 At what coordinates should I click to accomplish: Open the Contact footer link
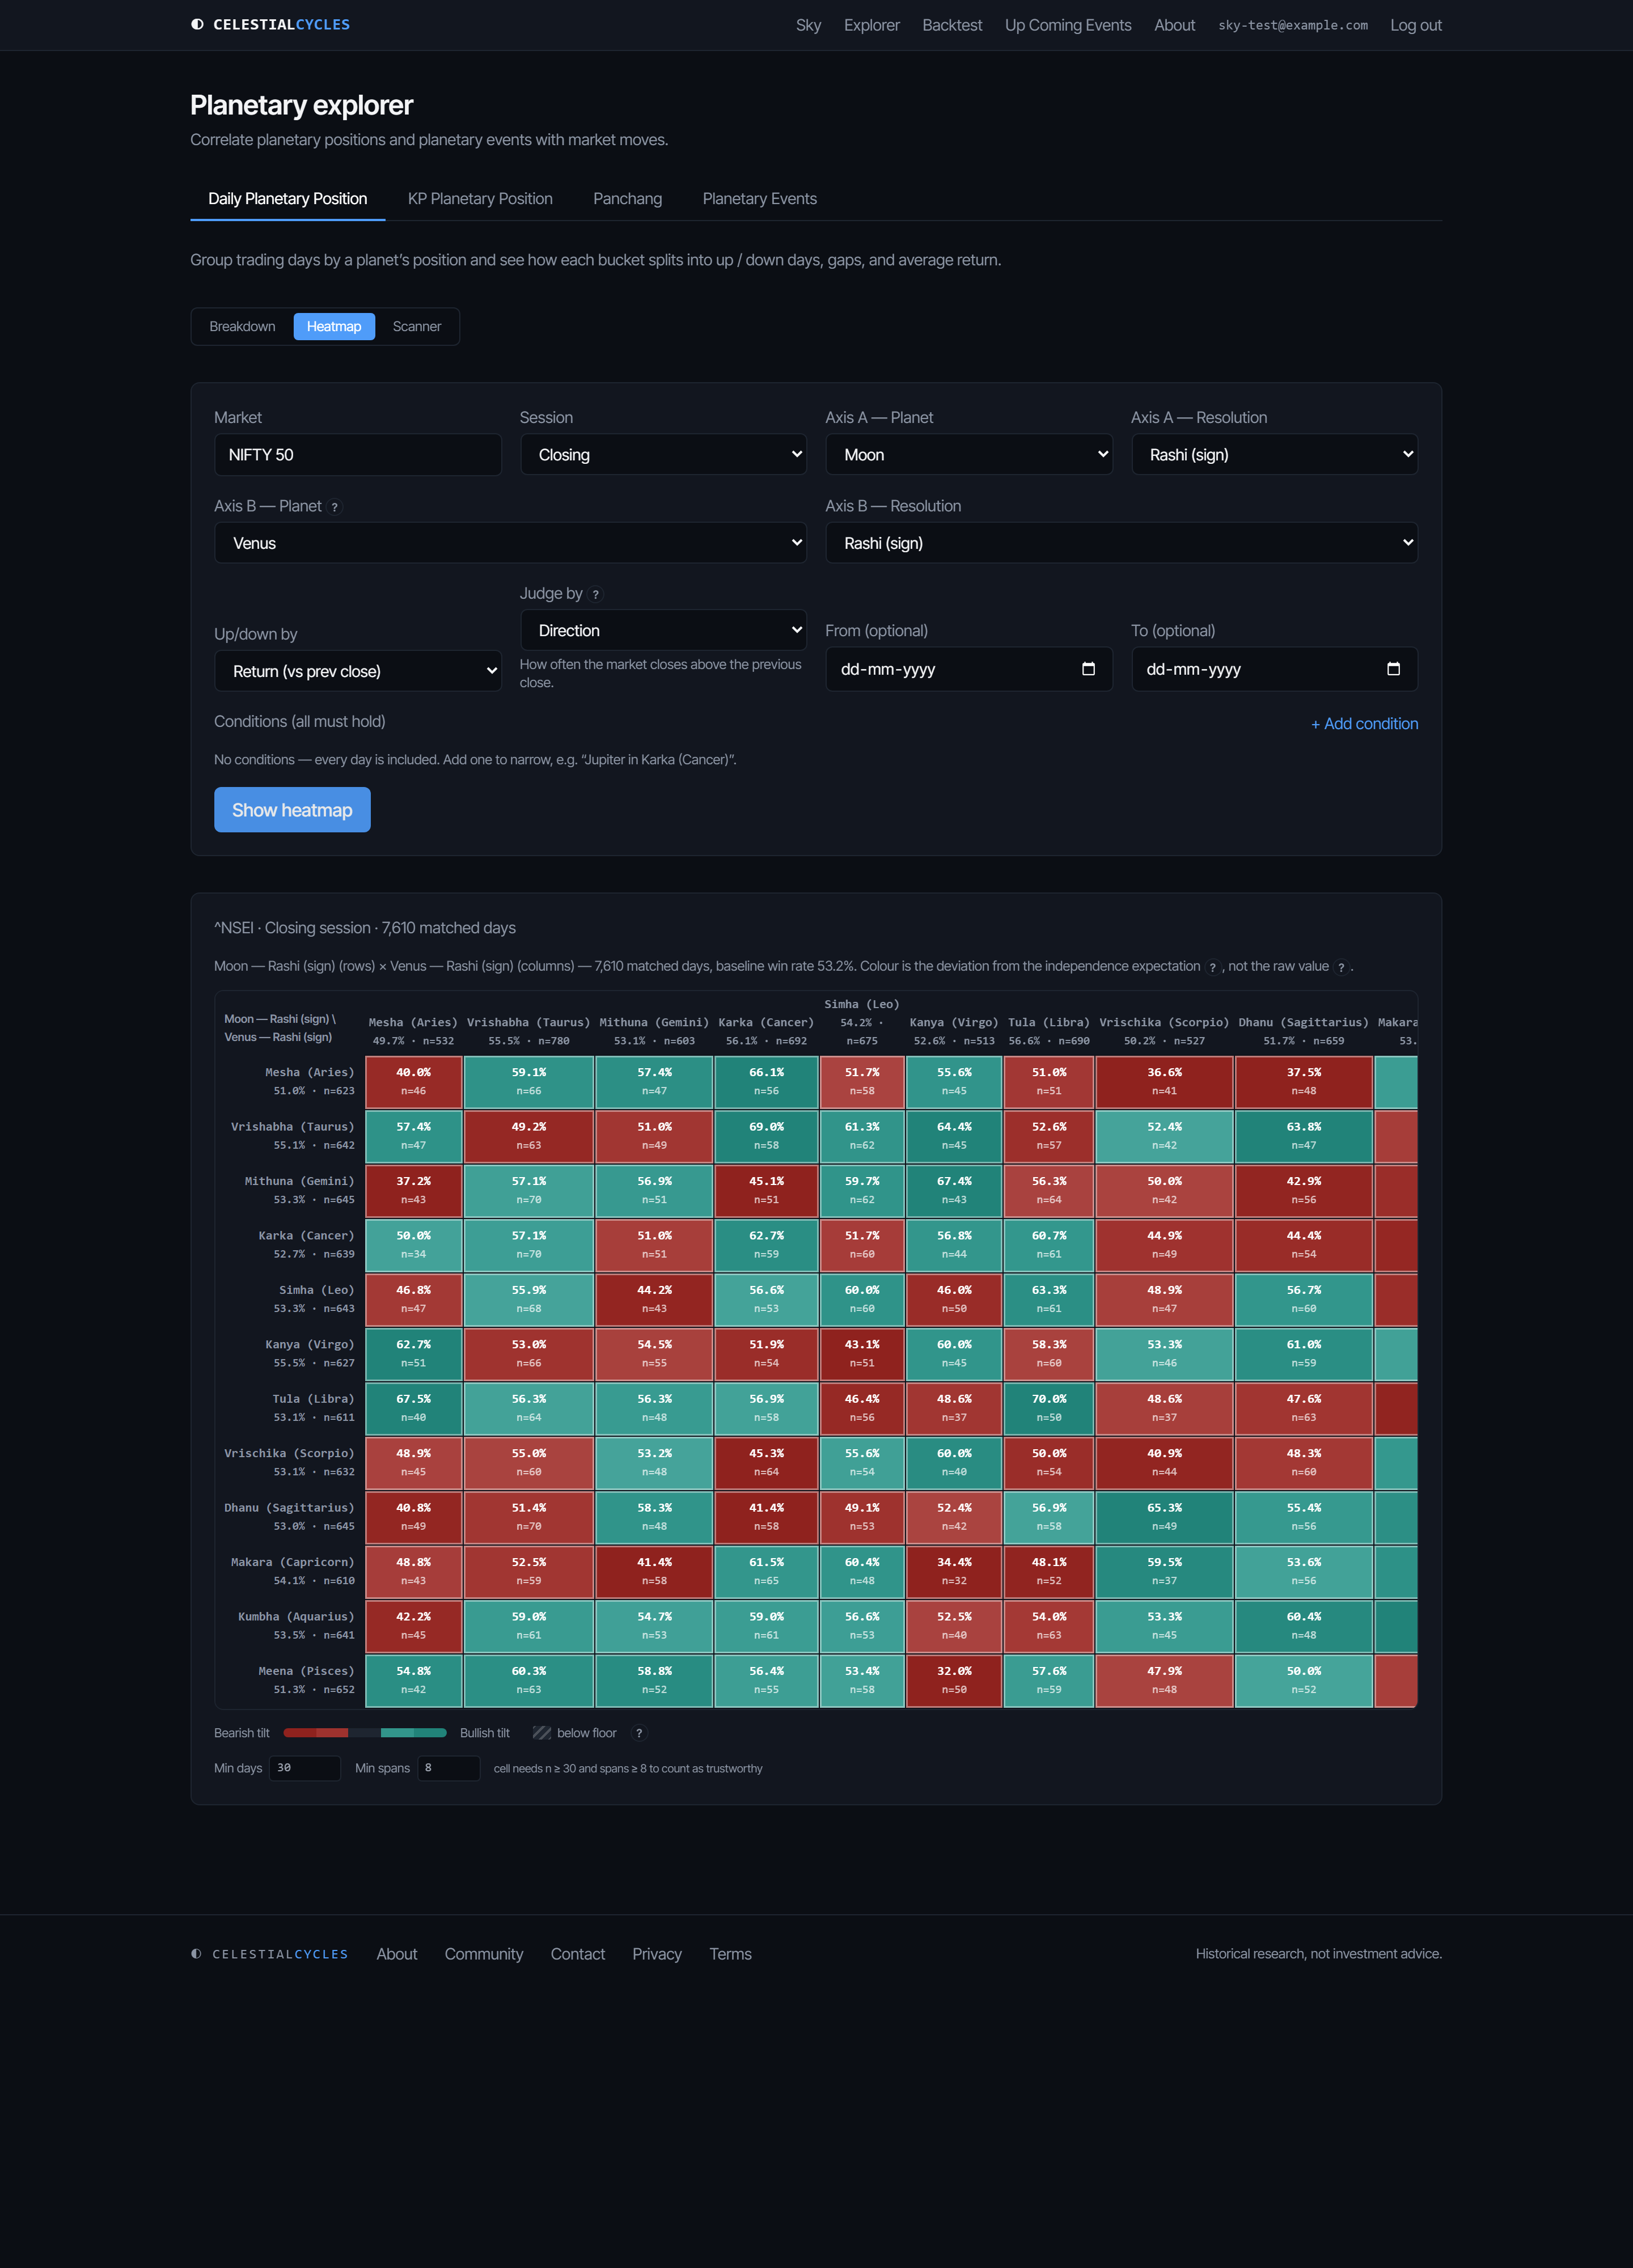coord(578,1954)
